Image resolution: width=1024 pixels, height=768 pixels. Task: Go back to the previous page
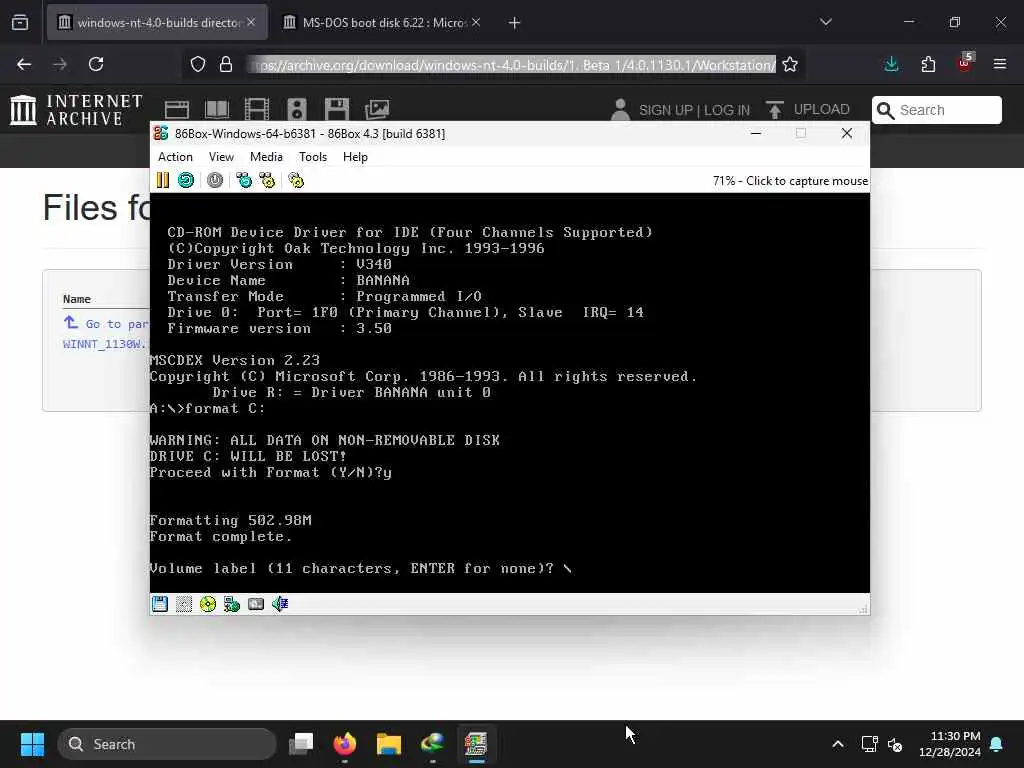[x=24, y=64]
